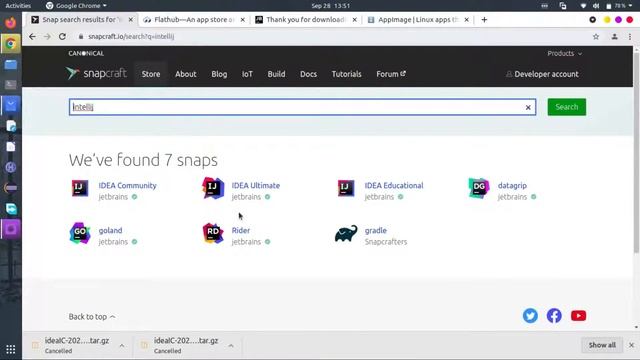Open the Activities overview
640x360 pixels.
click(18, 6)
